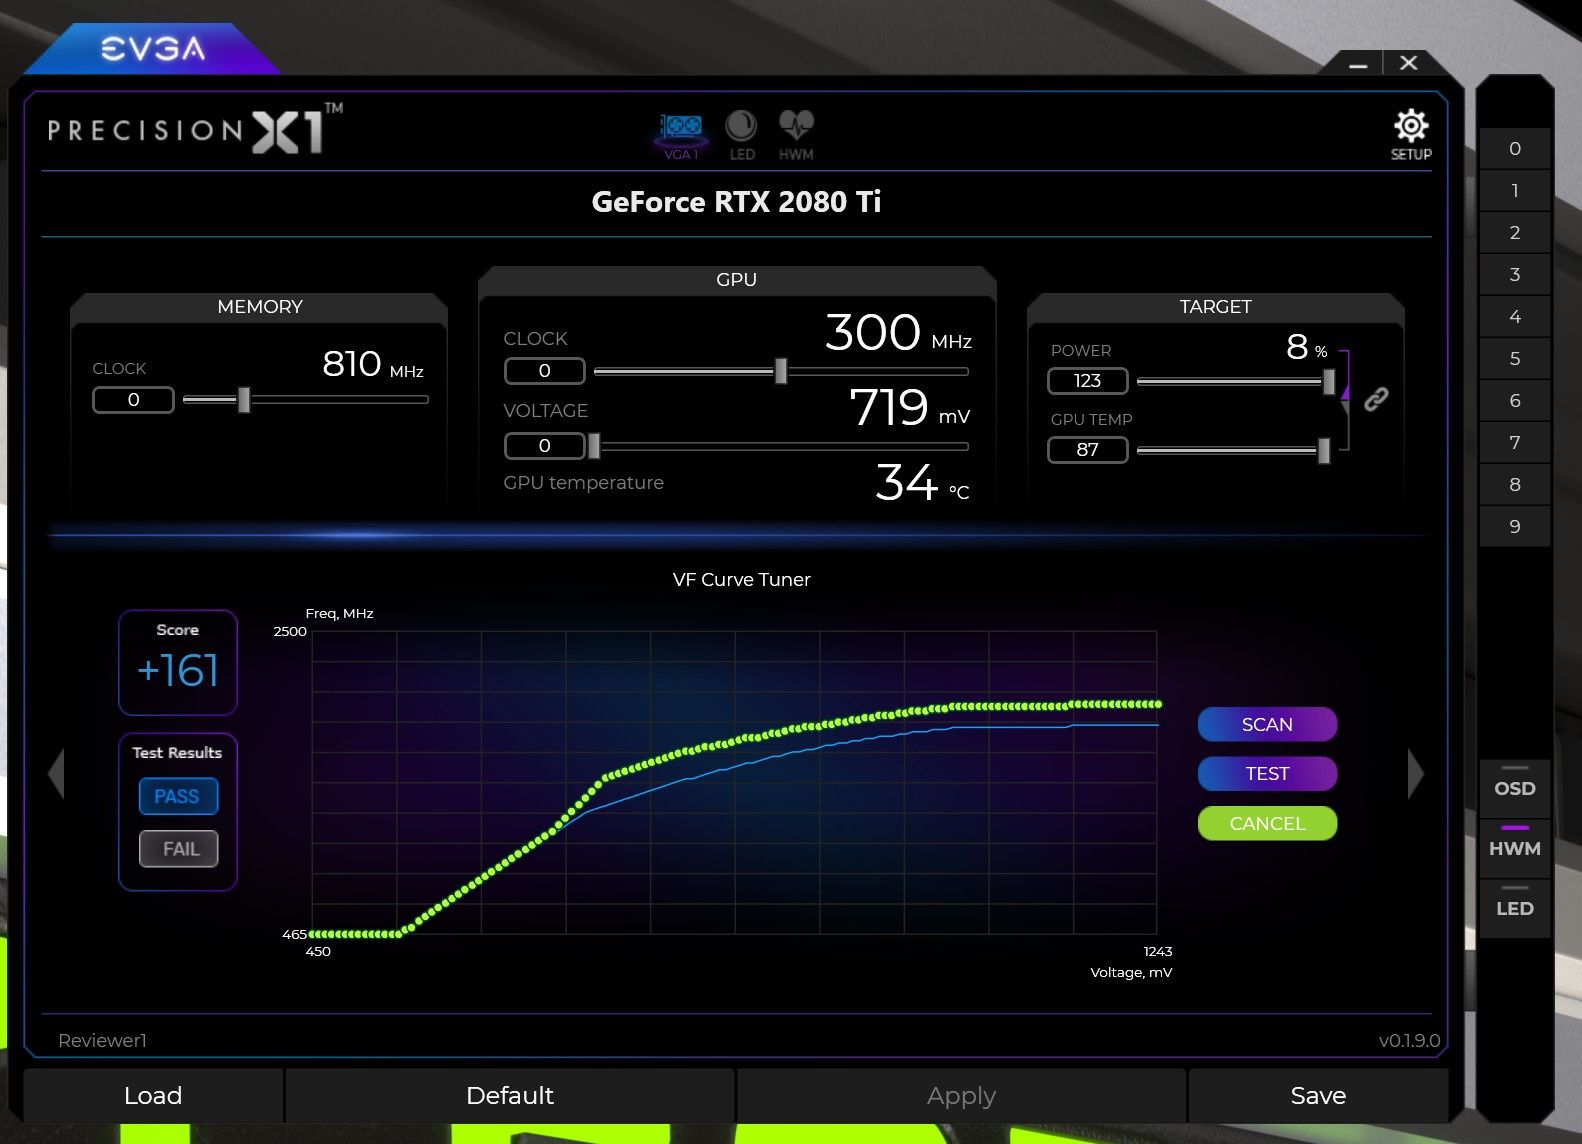
Task: Select profile slot 9
Action: pos(1515,526)
